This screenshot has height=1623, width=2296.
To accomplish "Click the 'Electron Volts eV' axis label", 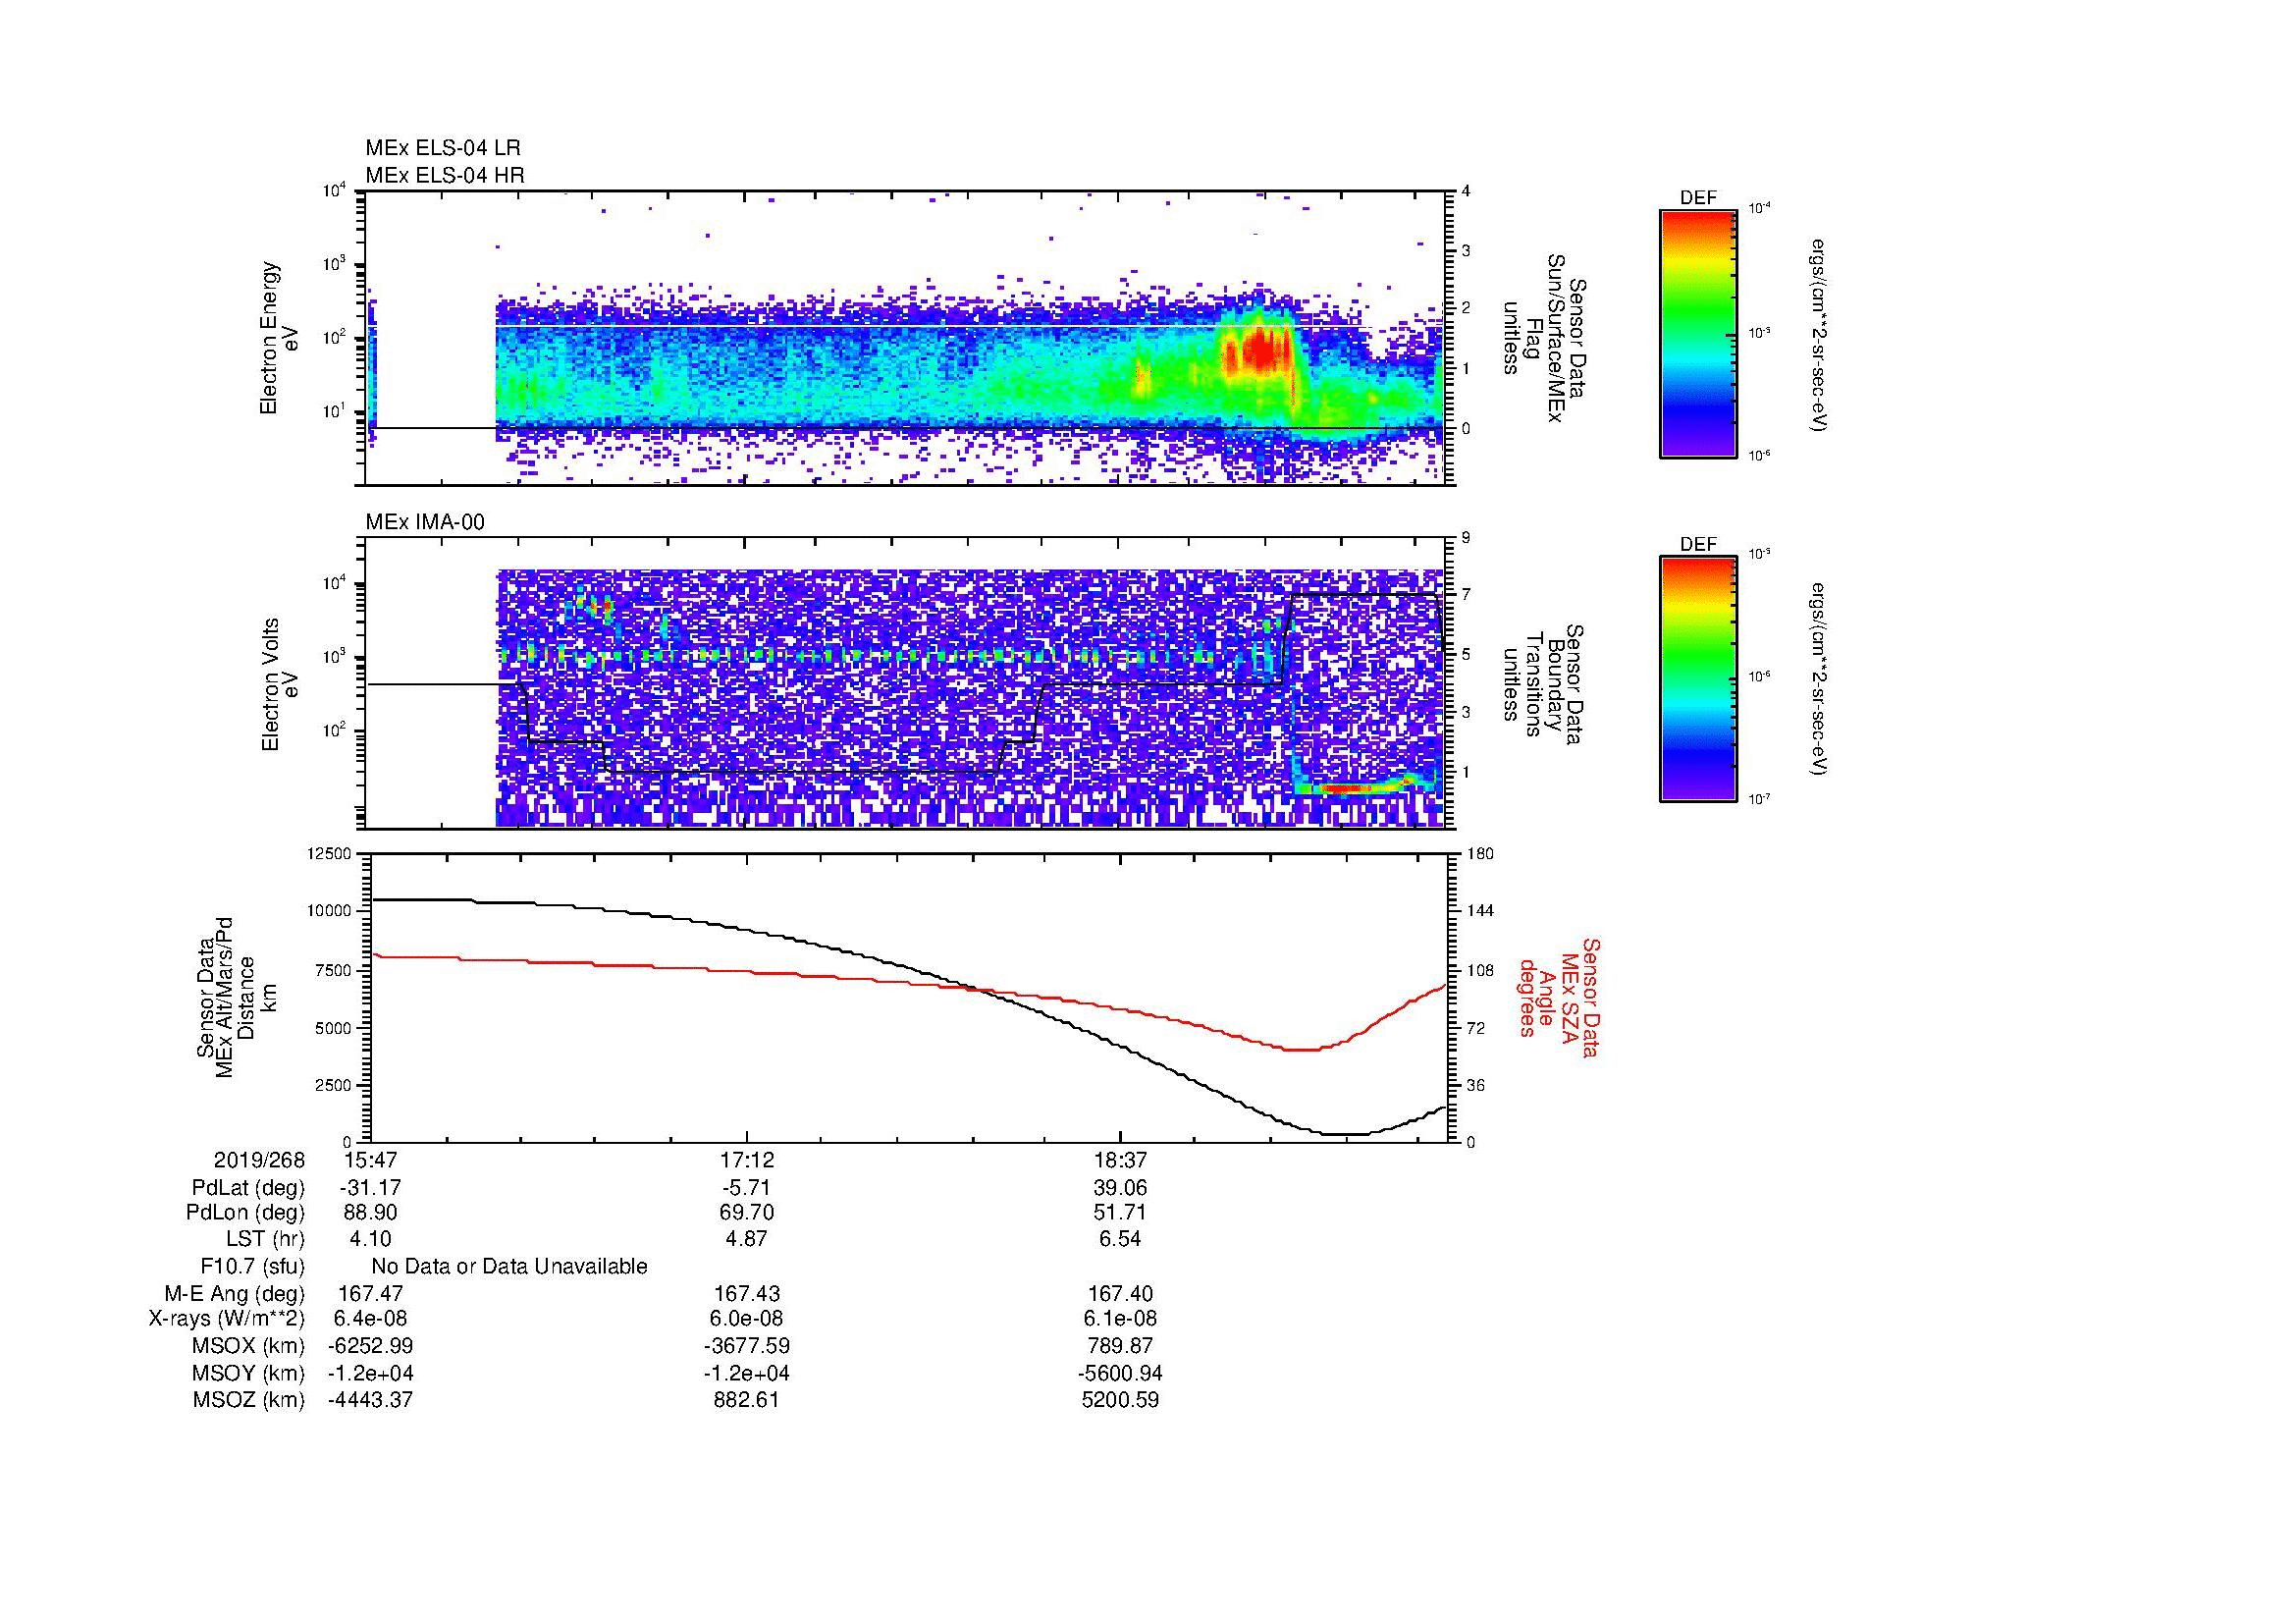I will pyautogui.click(x=279, y=685).
